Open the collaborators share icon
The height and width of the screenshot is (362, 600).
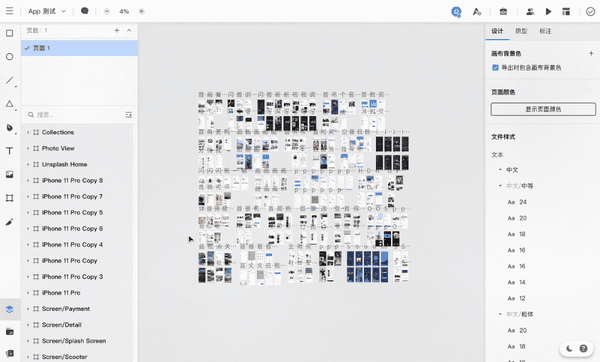click(530, 11)
